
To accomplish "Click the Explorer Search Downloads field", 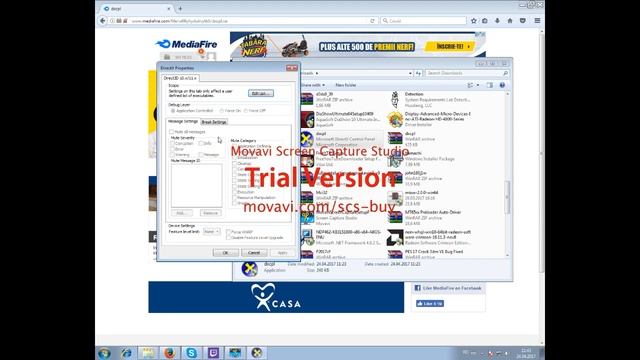I will tap(467, 73).
